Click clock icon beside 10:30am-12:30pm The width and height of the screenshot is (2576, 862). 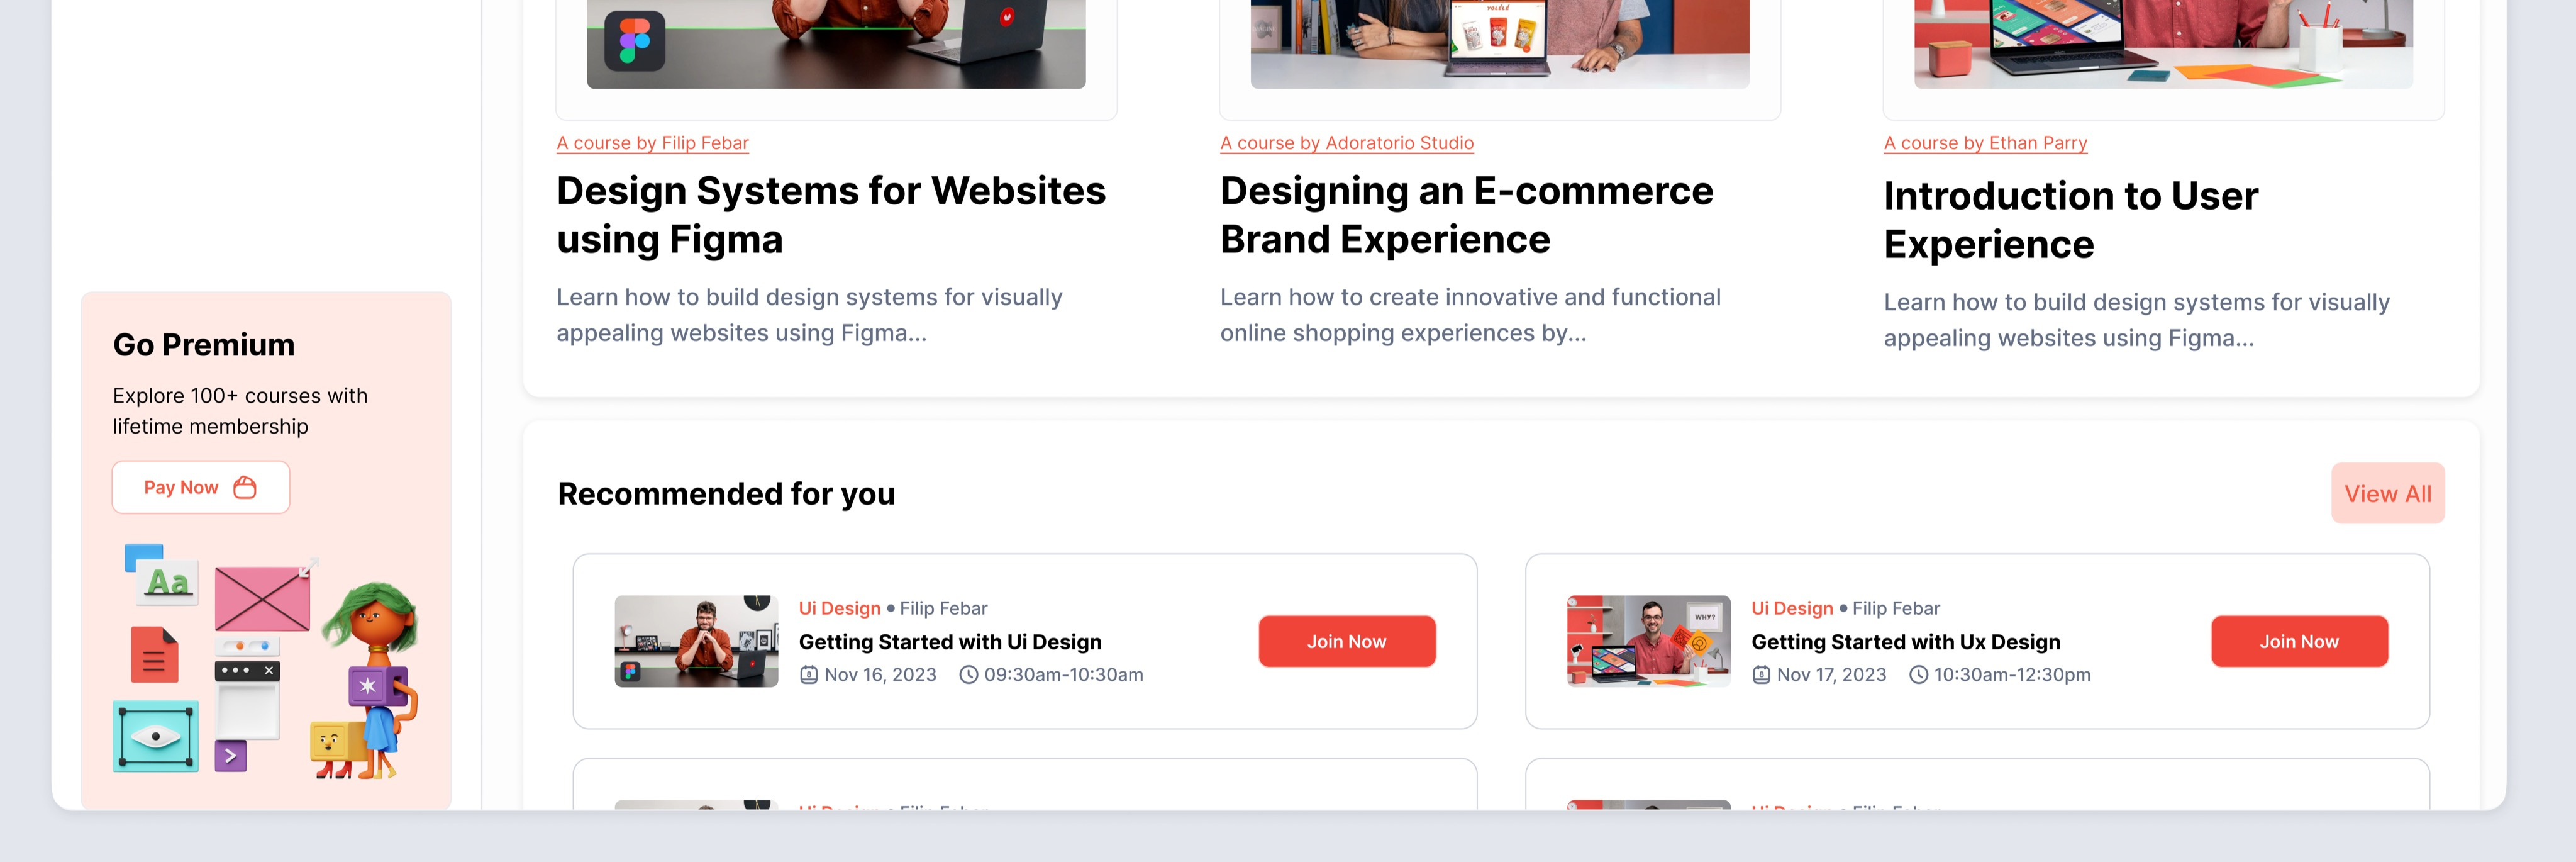(1918, 675)
